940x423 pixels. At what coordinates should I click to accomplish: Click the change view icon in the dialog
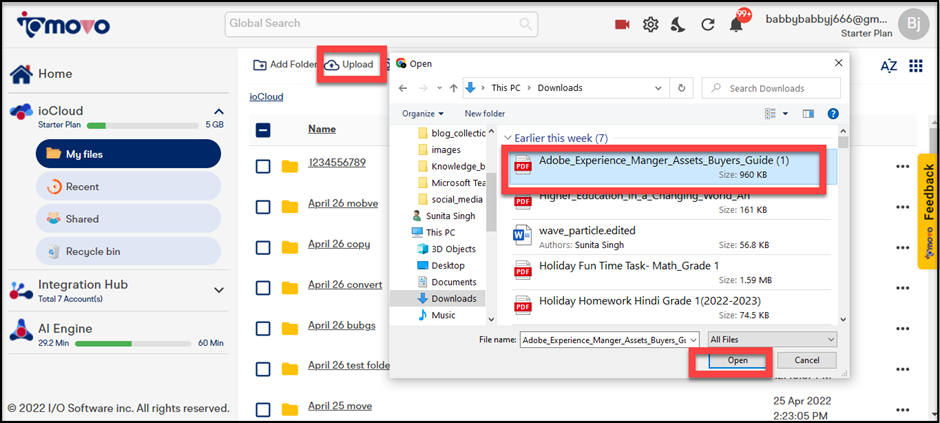(x=770, y=113)
